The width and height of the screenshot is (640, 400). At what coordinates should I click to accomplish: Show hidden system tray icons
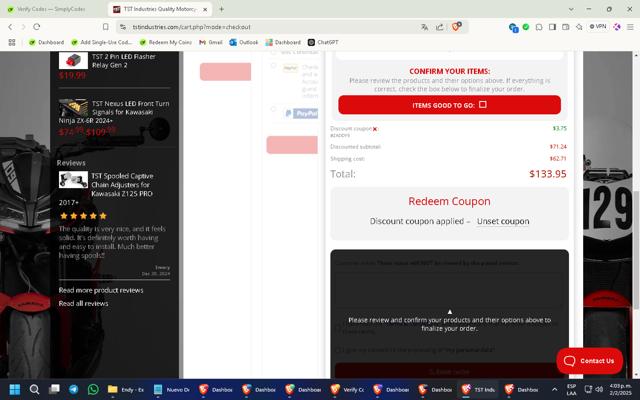(554, 389)
